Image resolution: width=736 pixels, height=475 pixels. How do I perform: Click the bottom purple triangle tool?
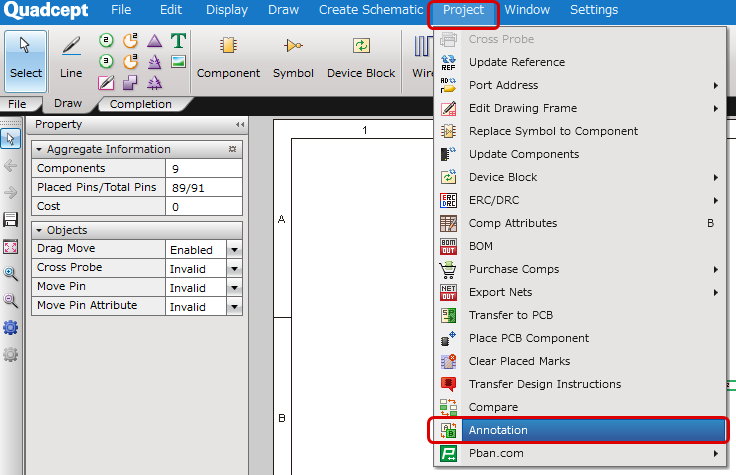[x=154, y=83]
